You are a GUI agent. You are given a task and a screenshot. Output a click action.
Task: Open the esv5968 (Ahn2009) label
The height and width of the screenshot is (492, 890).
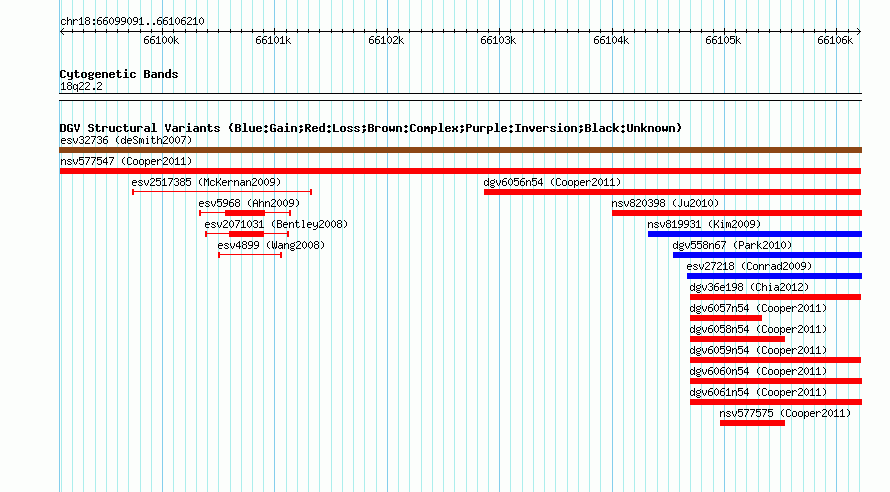(x=249, y=203)
